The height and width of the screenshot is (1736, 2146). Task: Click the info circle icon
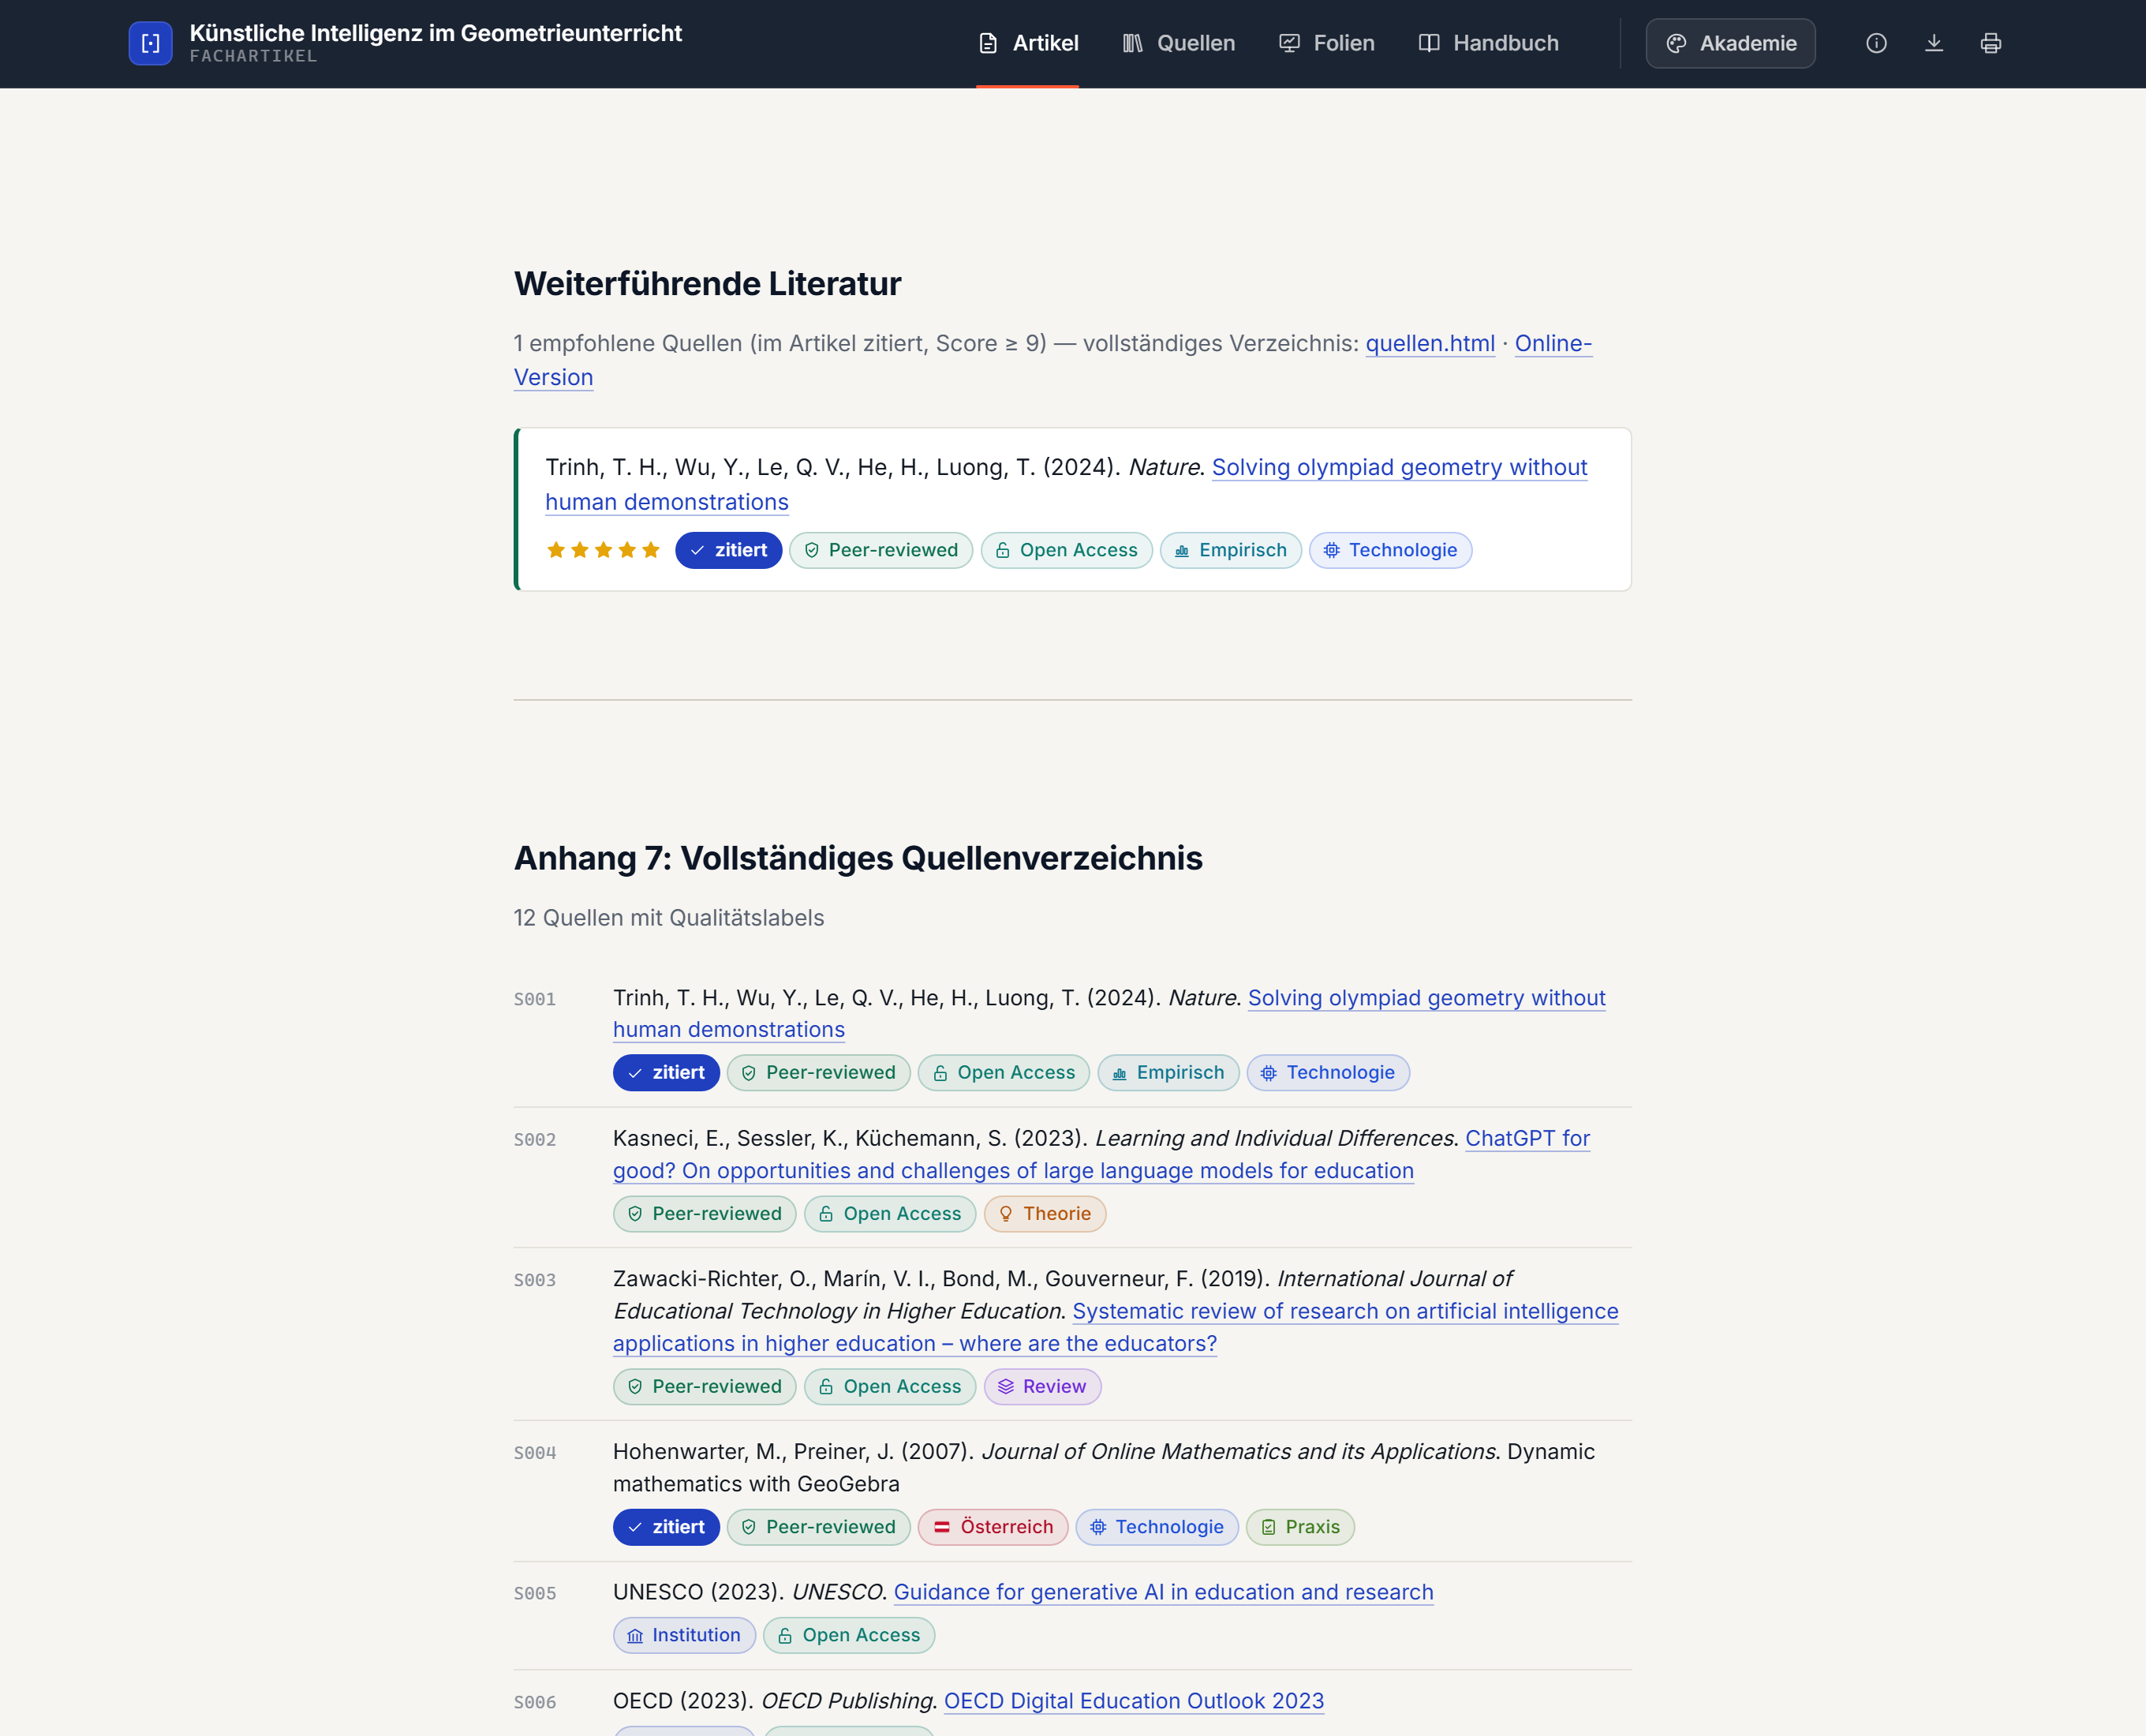coord(1876,43)
